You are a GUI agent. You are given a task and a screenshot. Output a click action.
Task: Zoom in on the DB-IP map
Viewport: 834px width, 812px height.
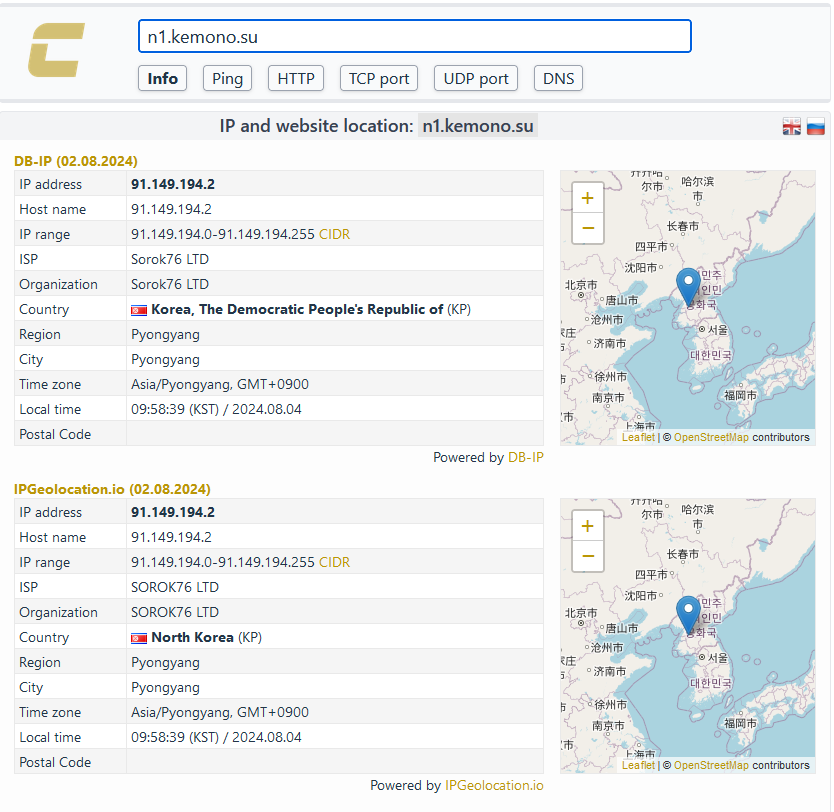pos(587,198)
